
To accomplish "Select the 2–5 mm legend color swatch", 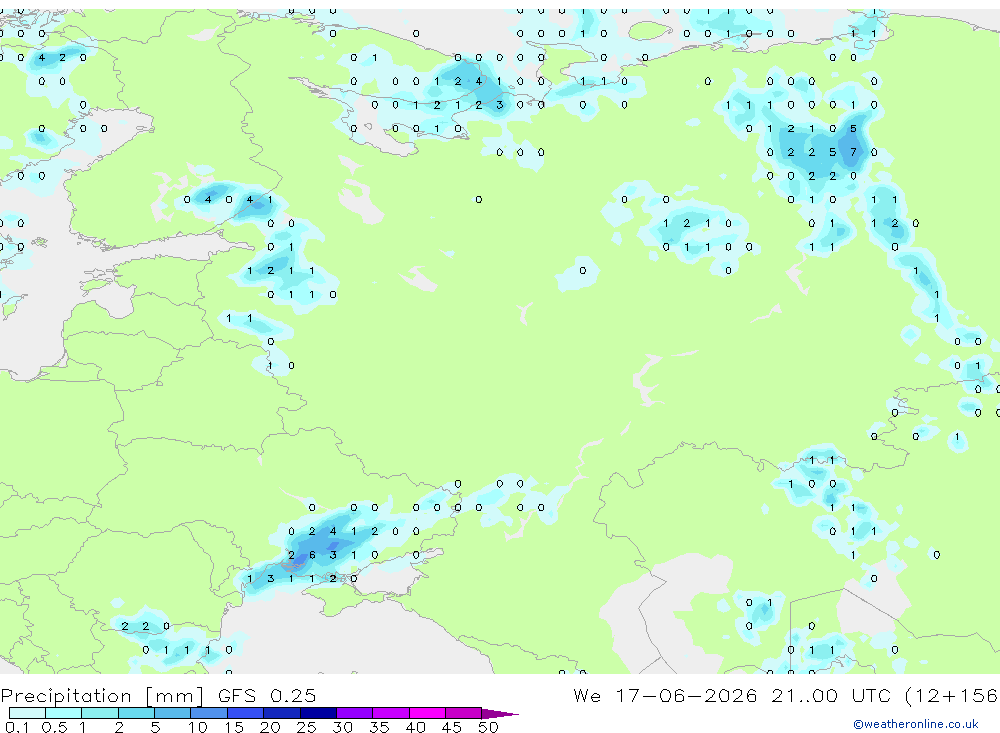I will 136,713.
